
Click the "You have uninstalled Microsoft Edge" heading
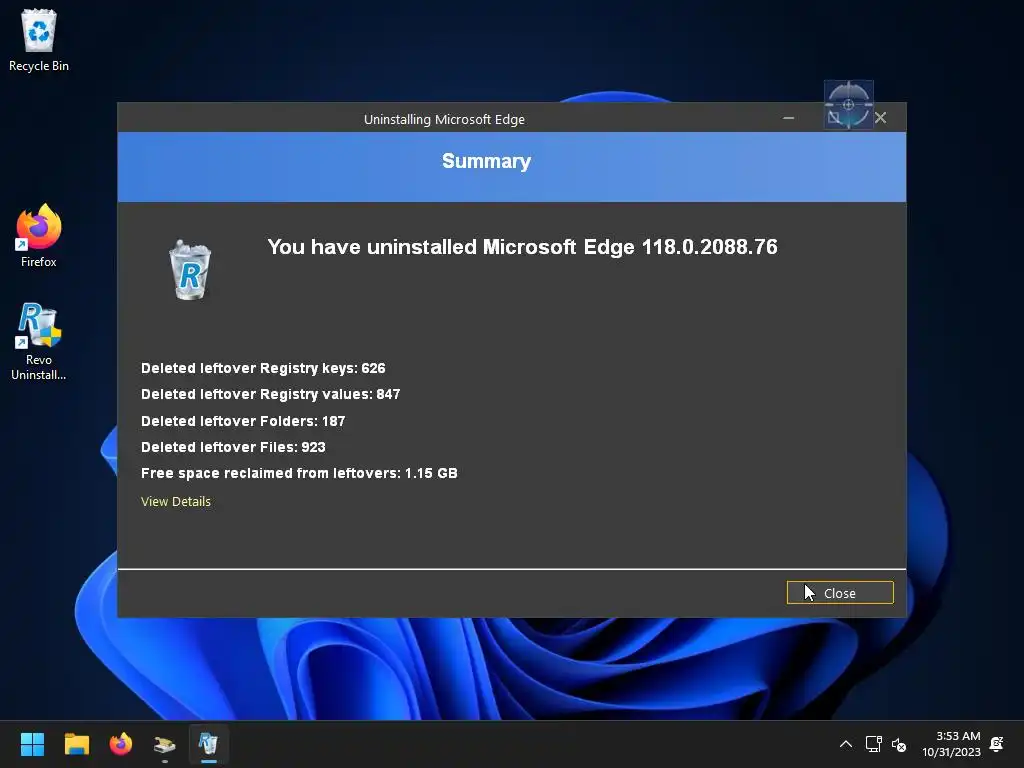coord(522,247)
